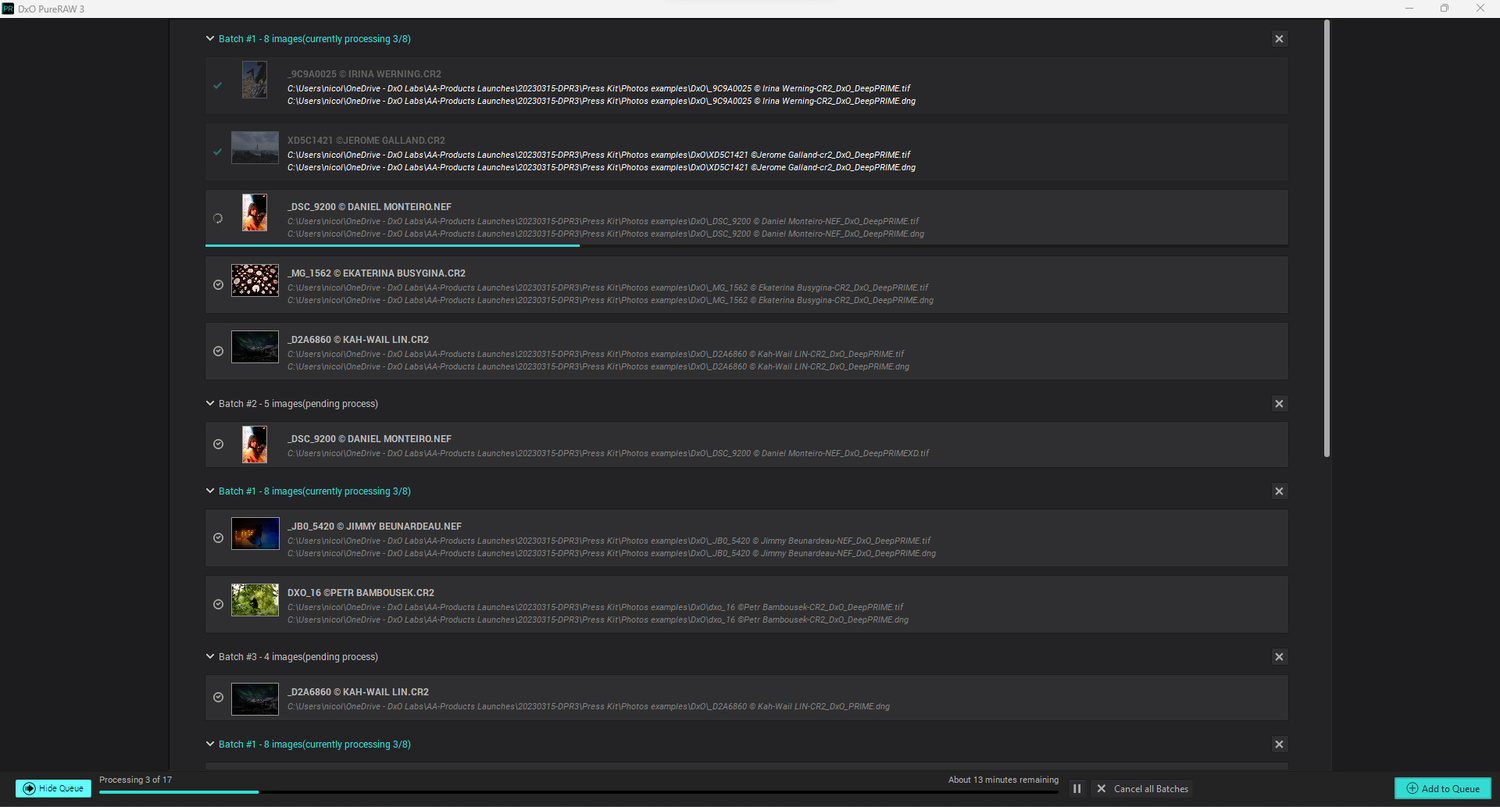Viewport: 1500px width, 807px height.
Task: Click pending status icon on DXO_16 row
Action: (218, 604)
